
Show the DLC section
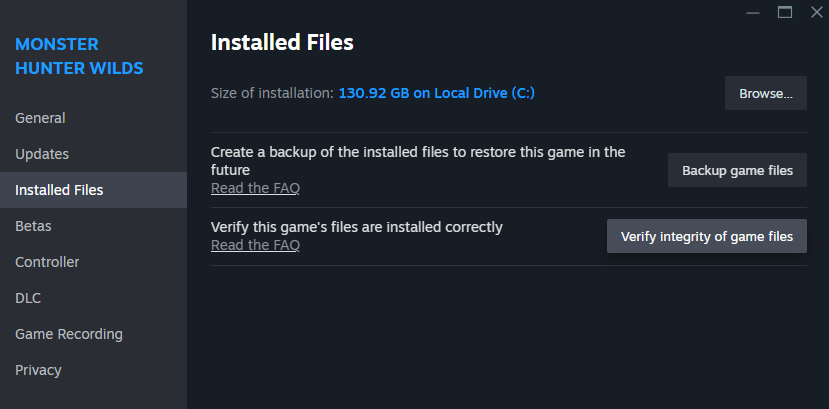pos(28,298)
